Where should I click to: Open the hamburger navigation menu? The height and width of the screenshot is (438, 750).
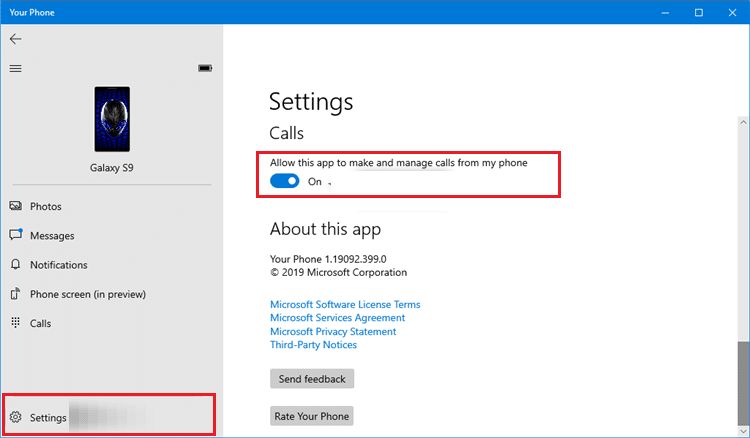(x=15, y=68)
